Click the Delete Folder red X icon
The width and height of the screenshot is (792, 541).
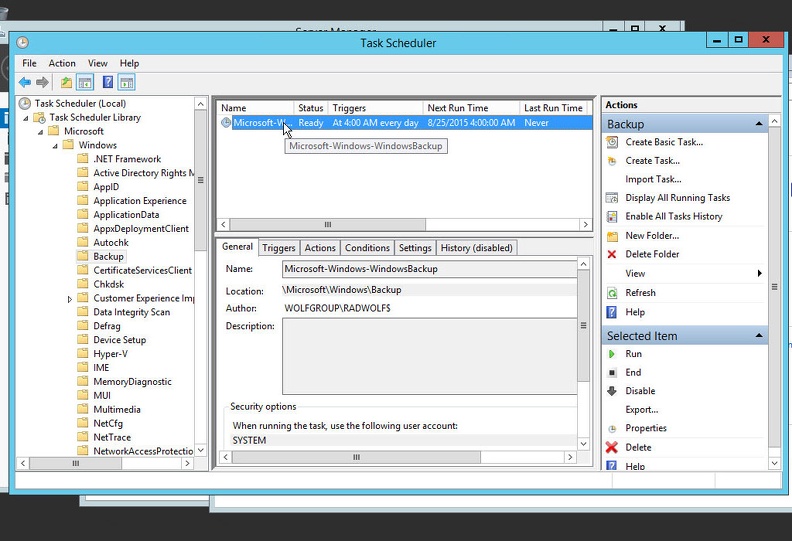[x=612, y=254]
